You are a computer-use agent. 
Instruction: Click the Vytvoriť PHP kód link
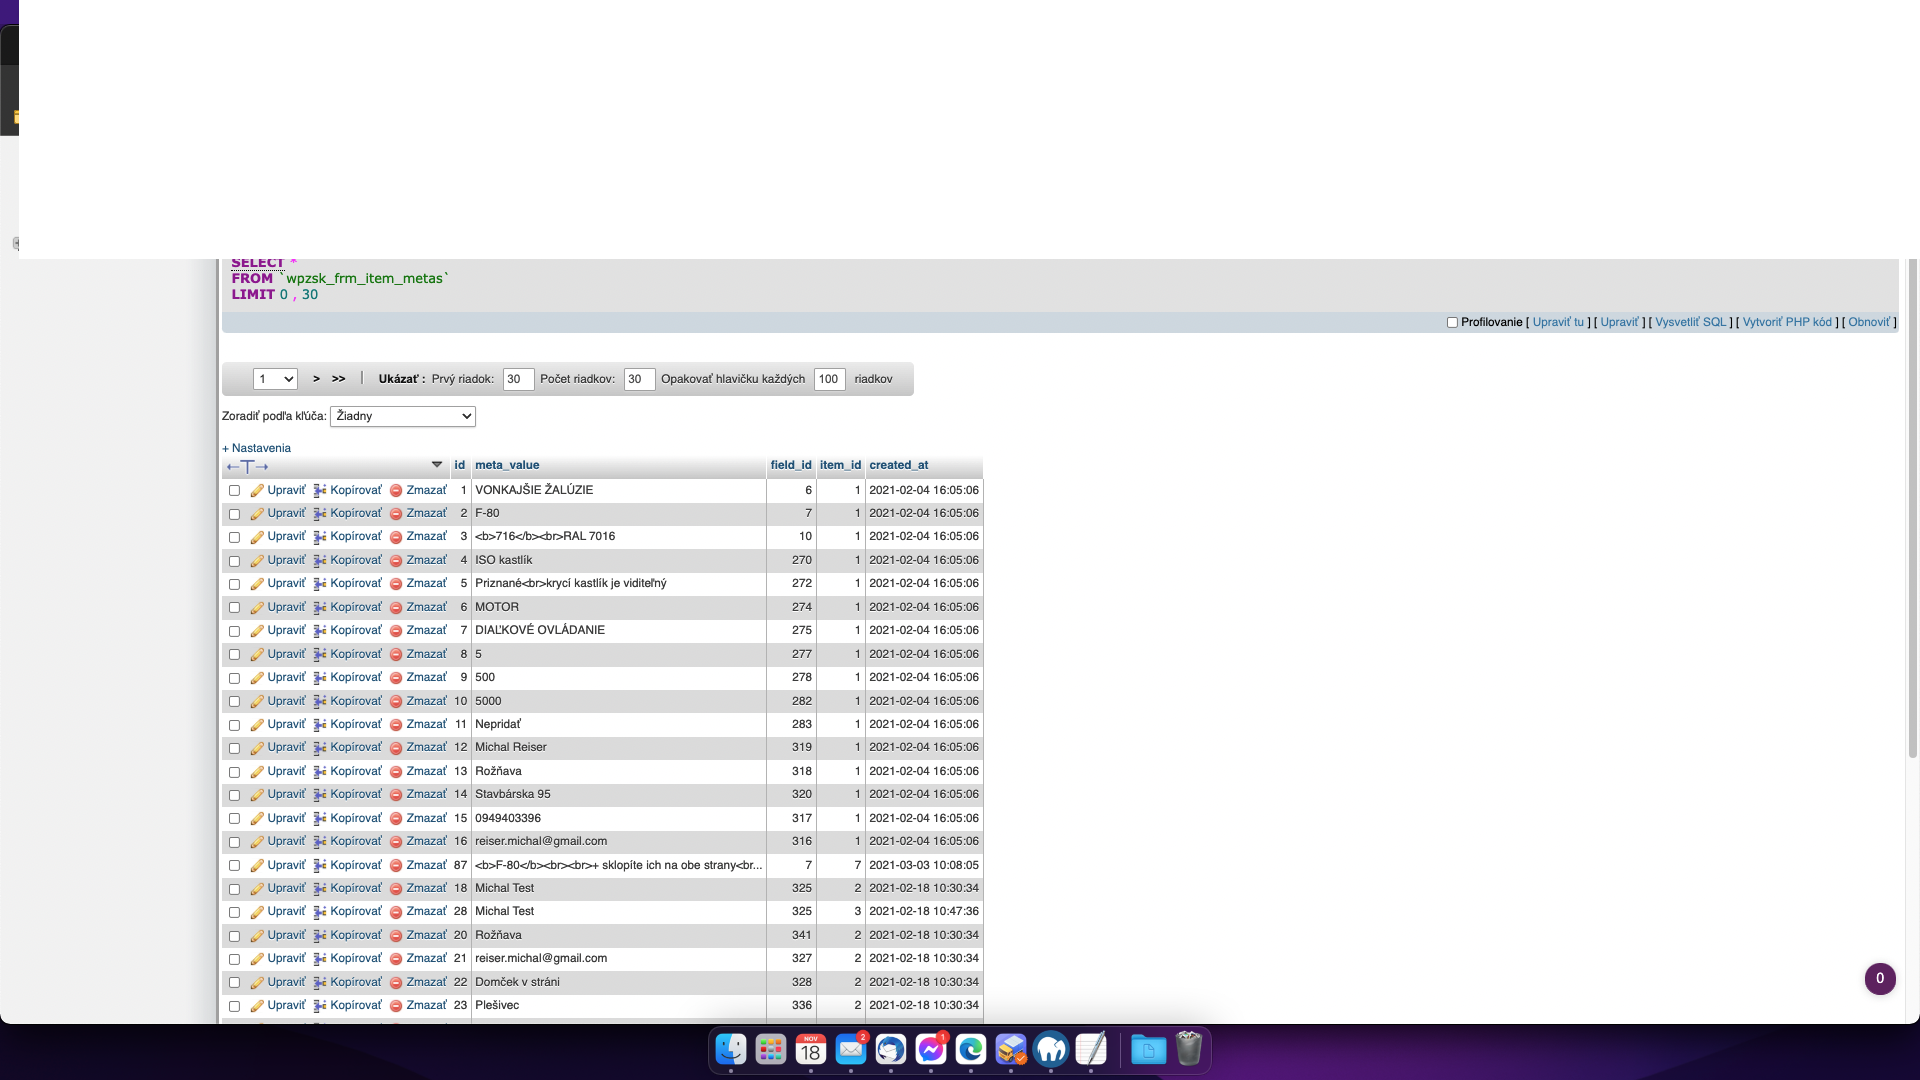[x=1787, y=322]
